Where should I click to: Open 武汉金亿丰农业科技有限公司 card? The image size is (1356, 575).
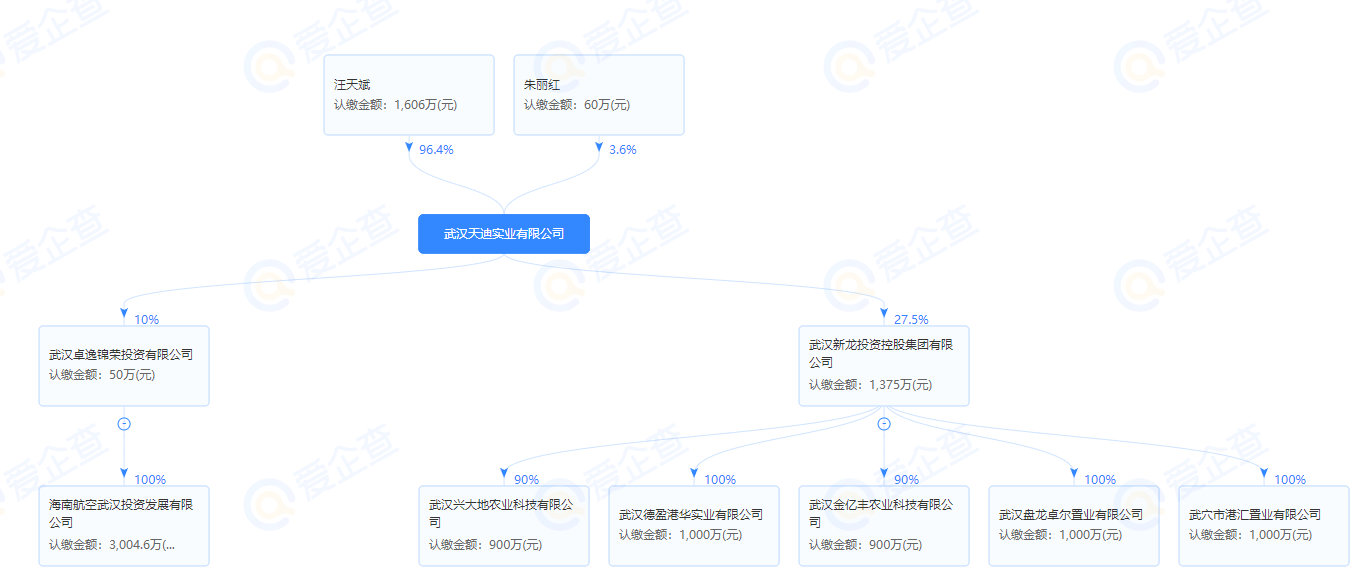click(x=884, y=526)
